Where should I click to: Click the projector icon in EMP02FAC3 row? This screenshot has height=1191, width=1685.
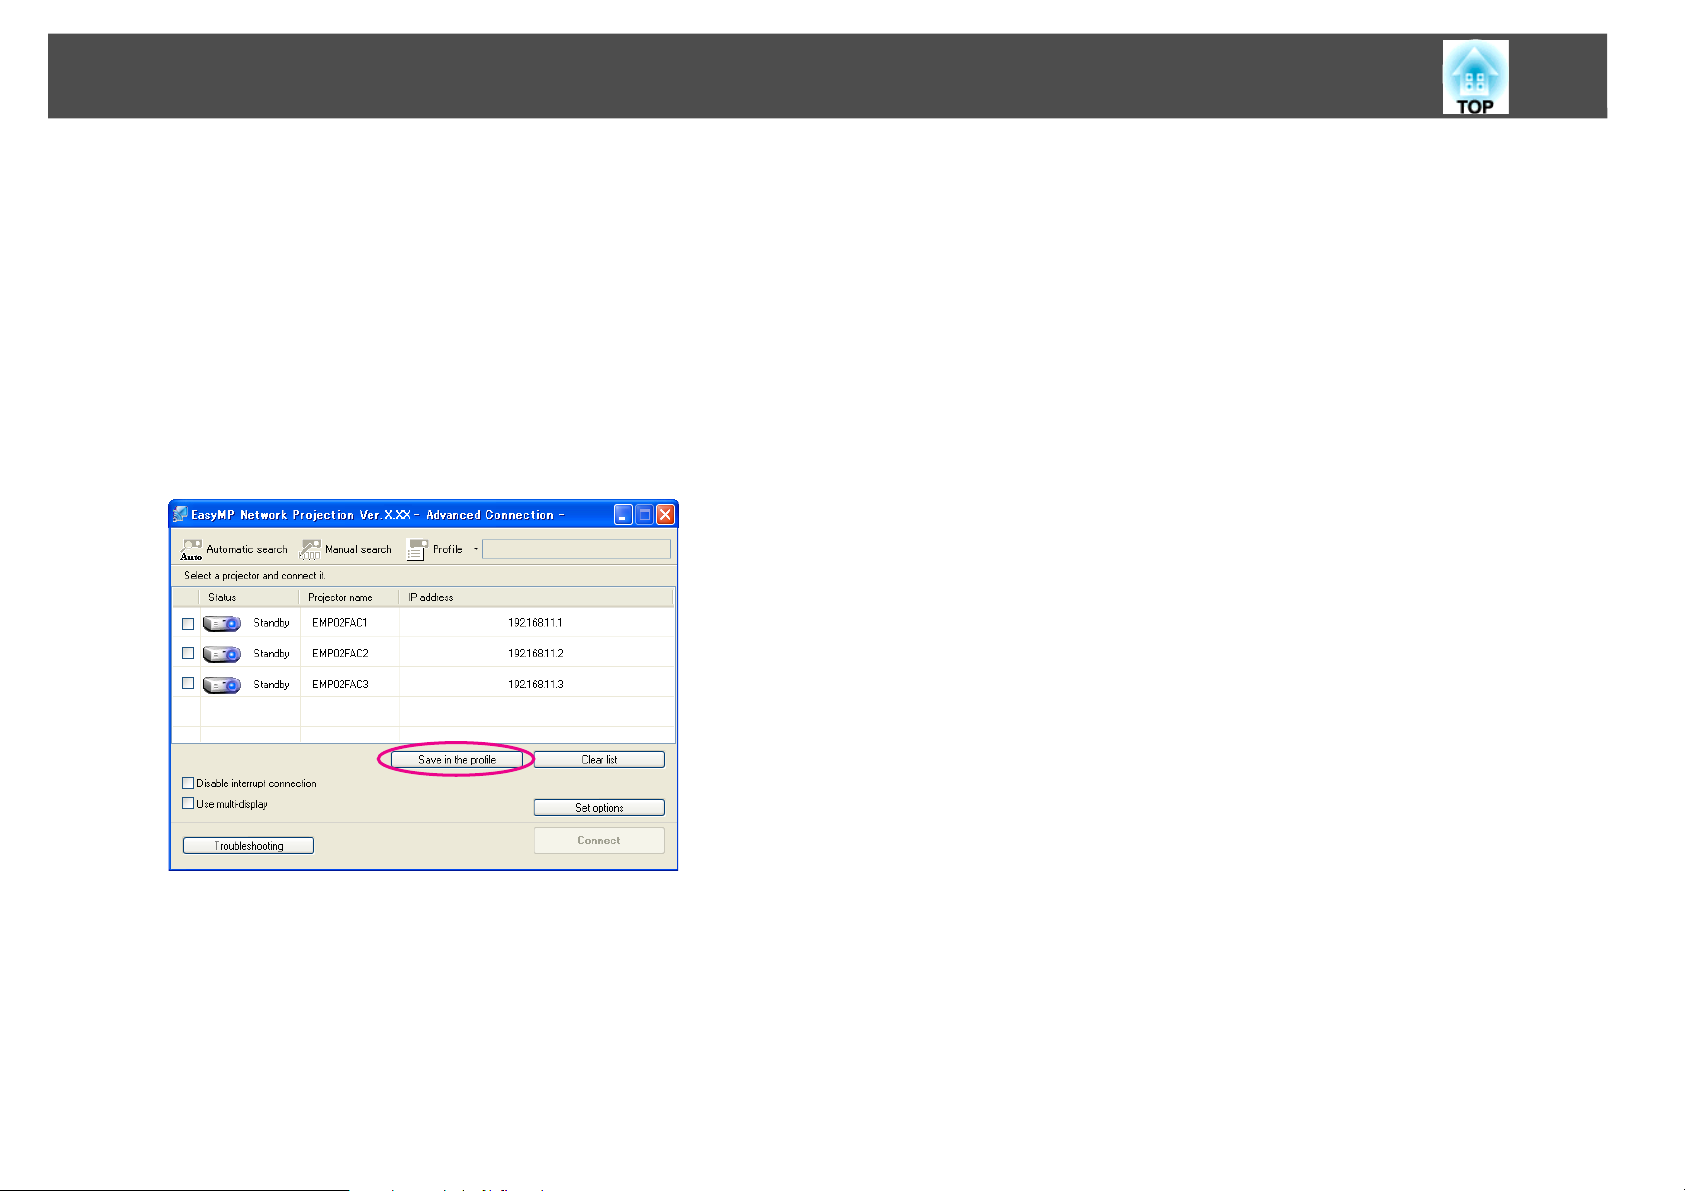tap(222, 685)
